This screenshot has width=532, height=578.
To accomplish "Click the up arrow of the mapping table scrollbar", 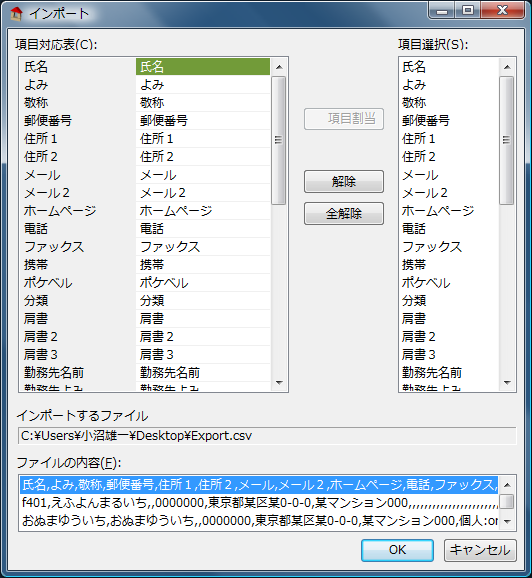I will (x=279, y=67).
